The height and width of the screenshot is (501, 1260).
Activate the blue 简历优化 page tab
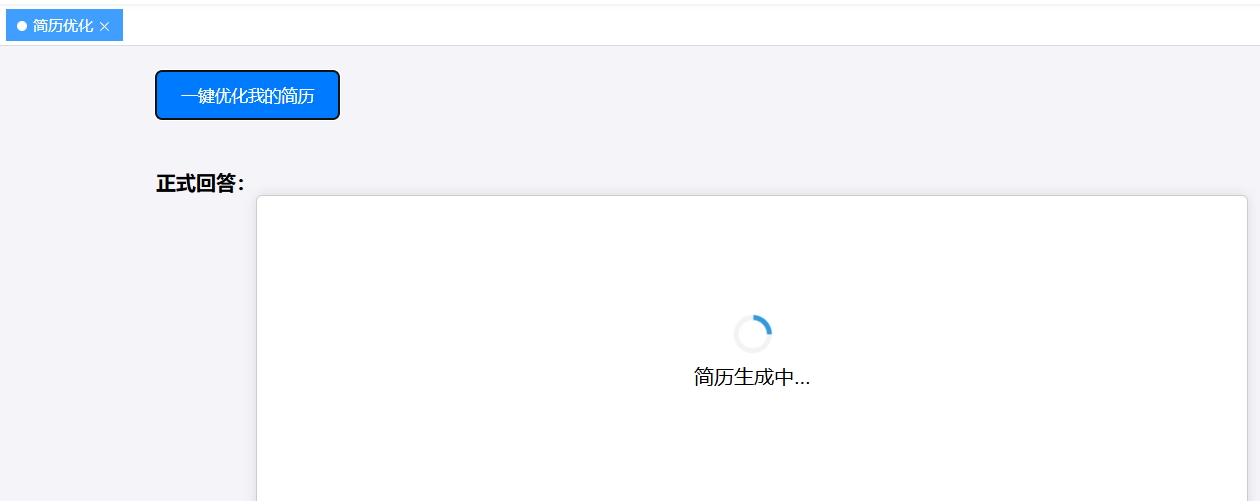(64, 25)
